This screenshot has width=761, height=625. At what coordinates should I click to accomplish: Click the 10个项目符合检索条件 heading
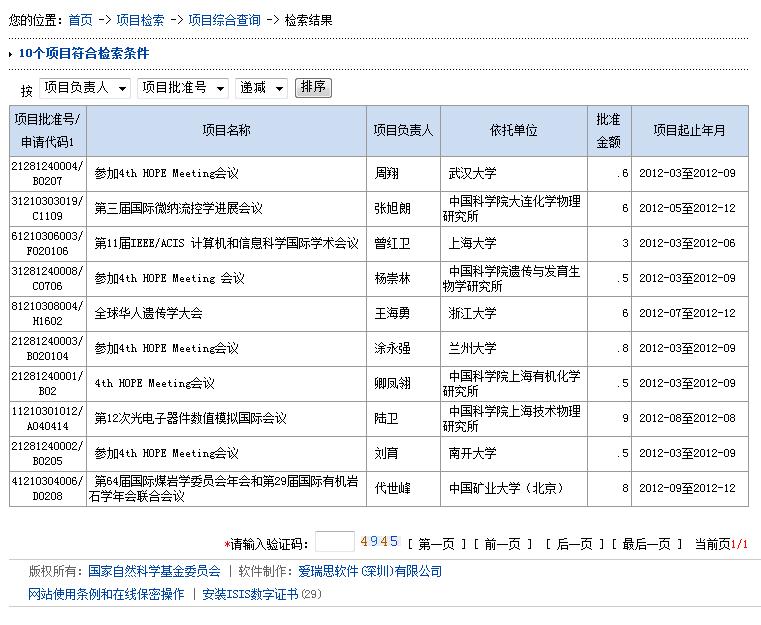click(84, 53)
